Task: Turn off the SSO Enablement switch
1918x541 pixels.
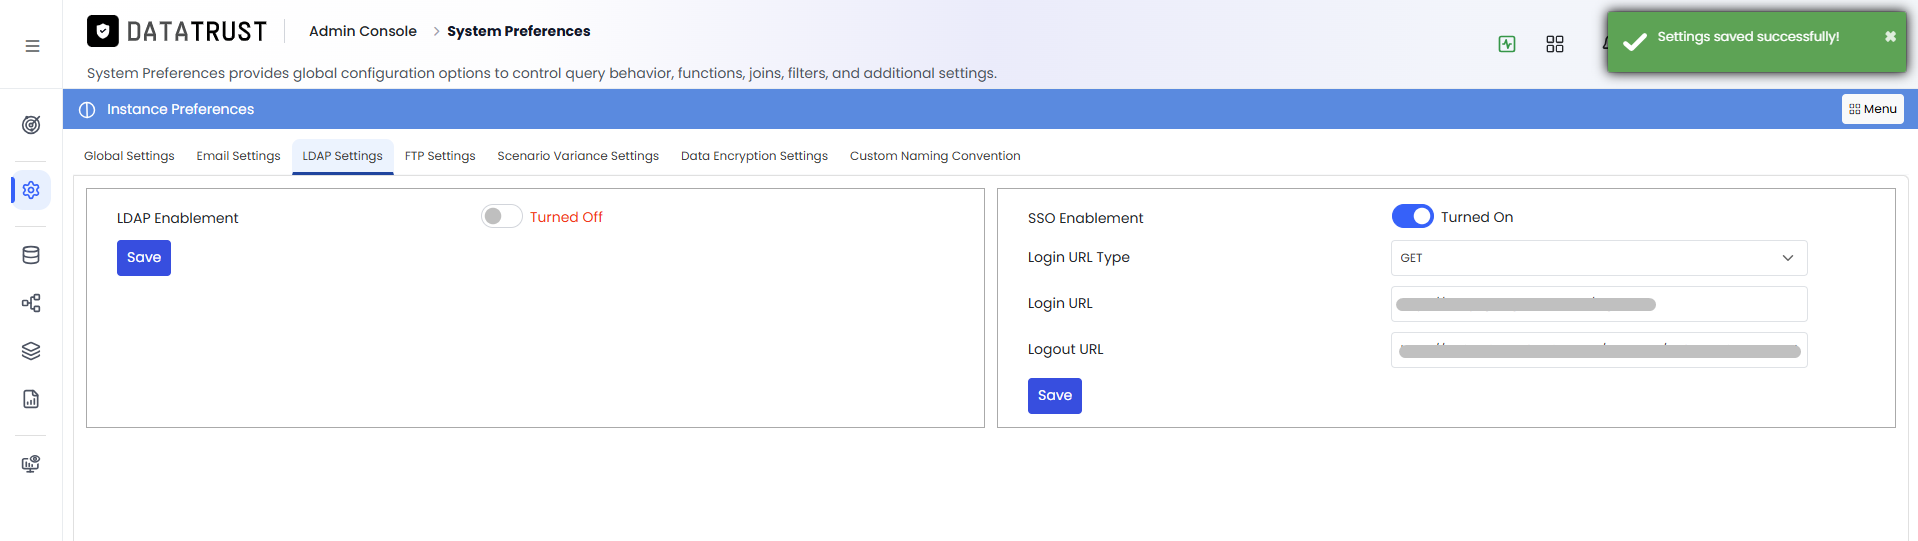Action: 1413,217
